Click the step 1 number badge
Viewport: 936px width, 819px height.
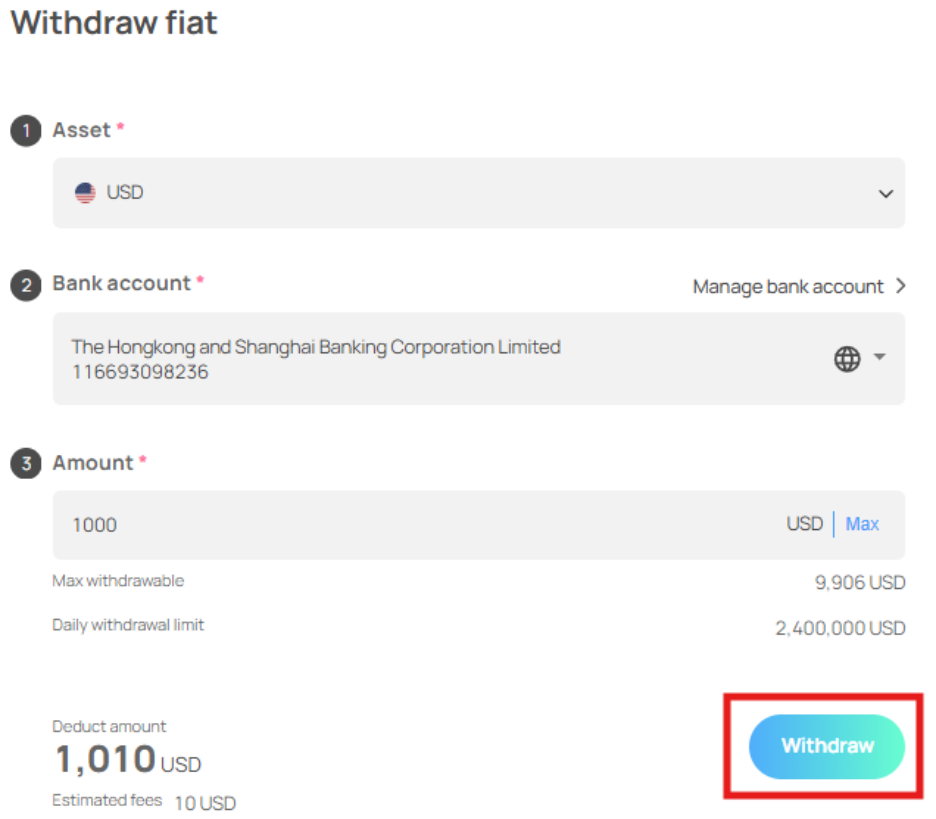26,131
